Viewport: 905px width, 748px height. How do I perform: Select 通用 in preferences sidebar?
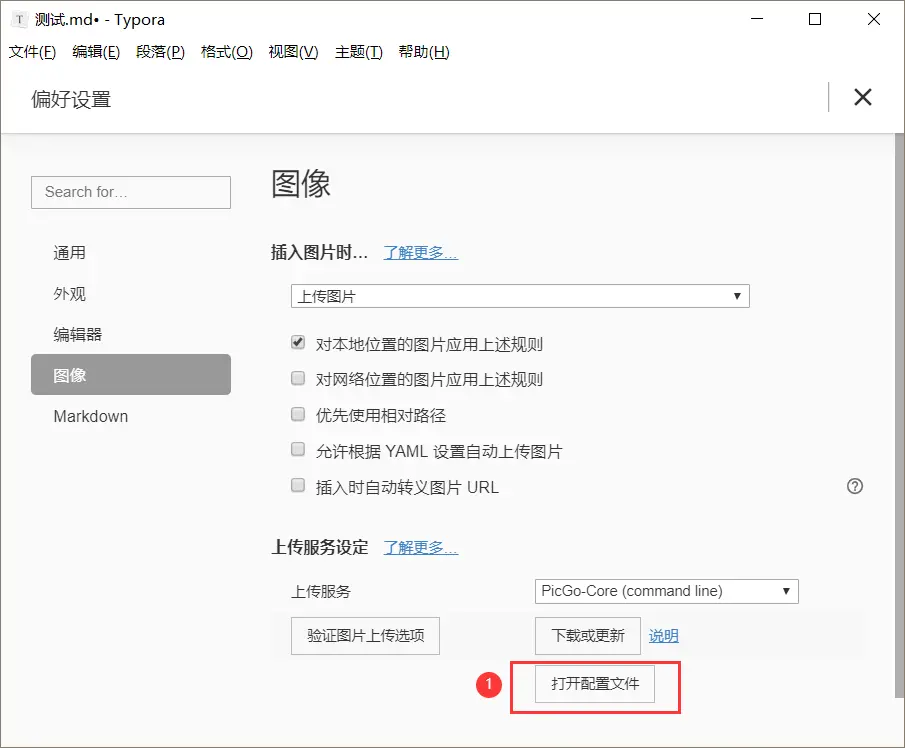pos(131,253)
